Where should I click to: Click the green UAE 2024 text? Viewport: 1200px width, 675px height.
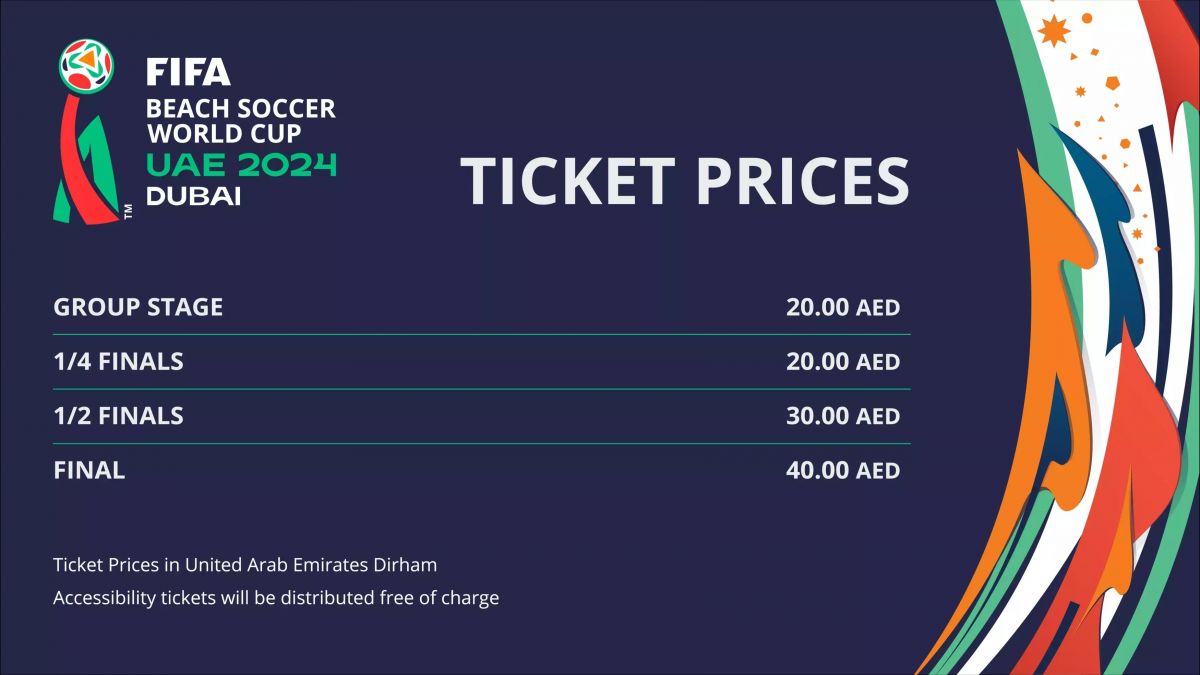pyautogui.click(x=241, y=164)
